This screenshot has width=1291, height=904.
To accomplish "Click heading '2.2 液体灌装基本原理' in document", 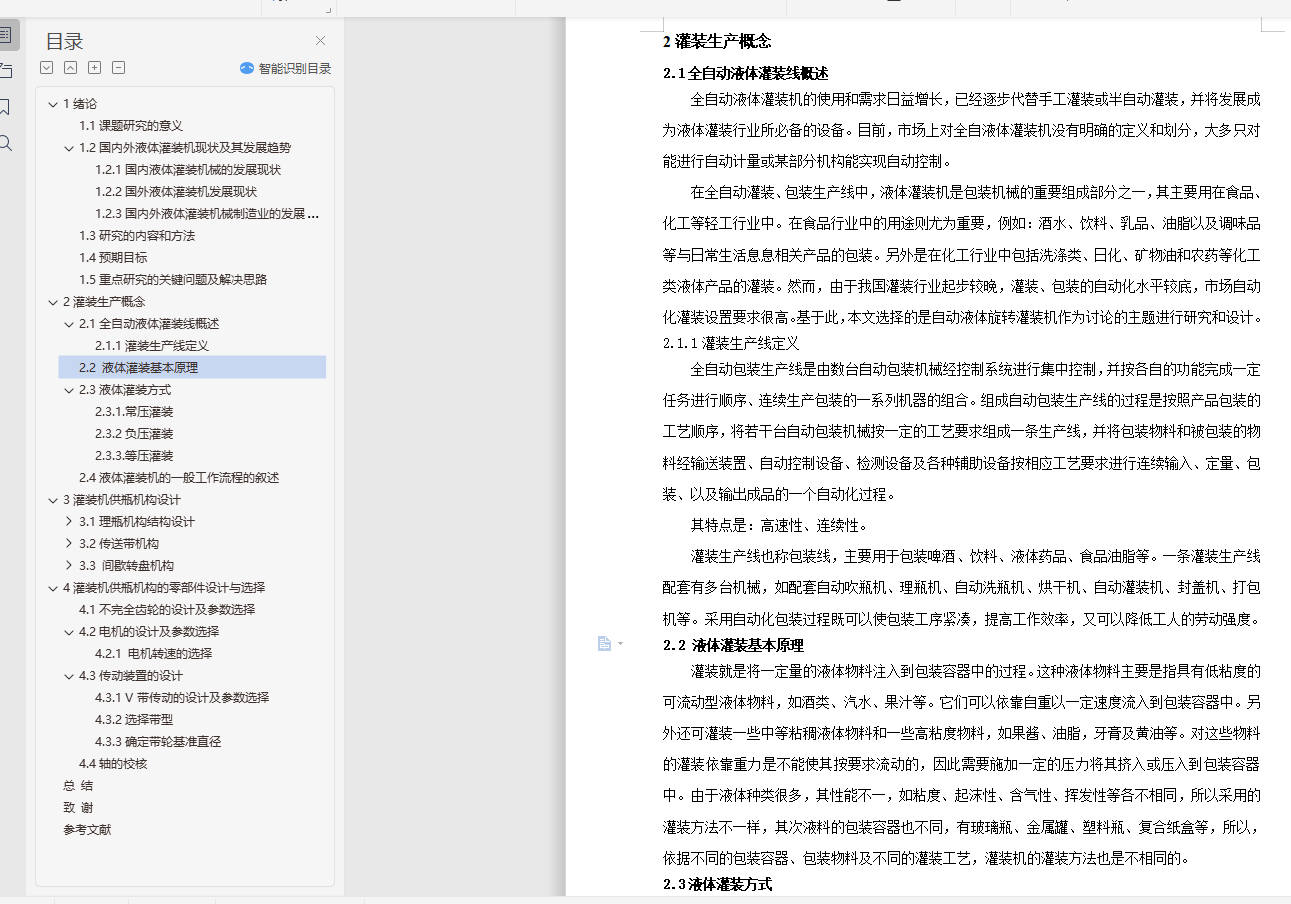I will point(733,645).
